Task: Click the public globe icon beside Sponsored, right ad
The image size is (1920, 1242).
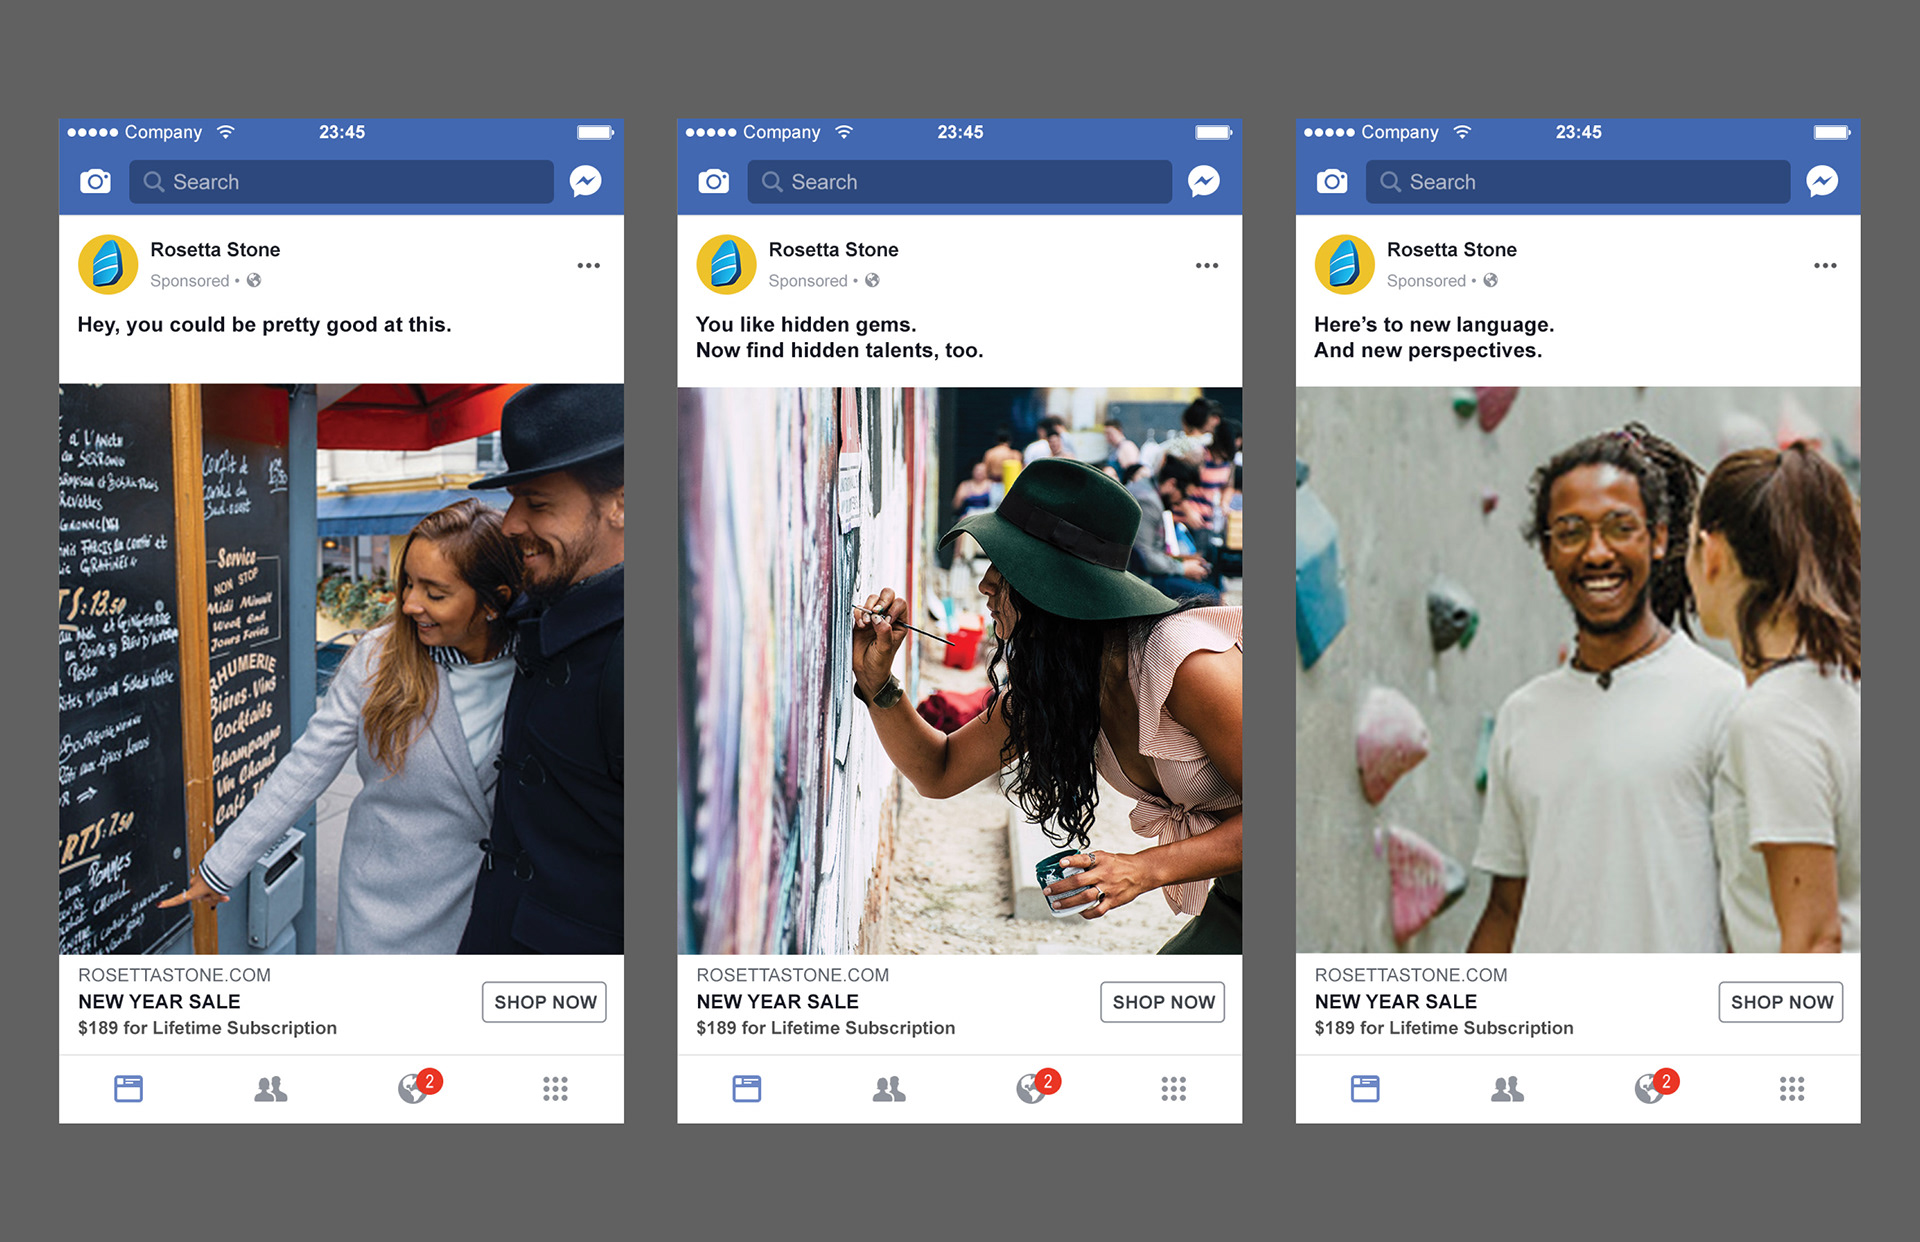Action: [1490, 280]
